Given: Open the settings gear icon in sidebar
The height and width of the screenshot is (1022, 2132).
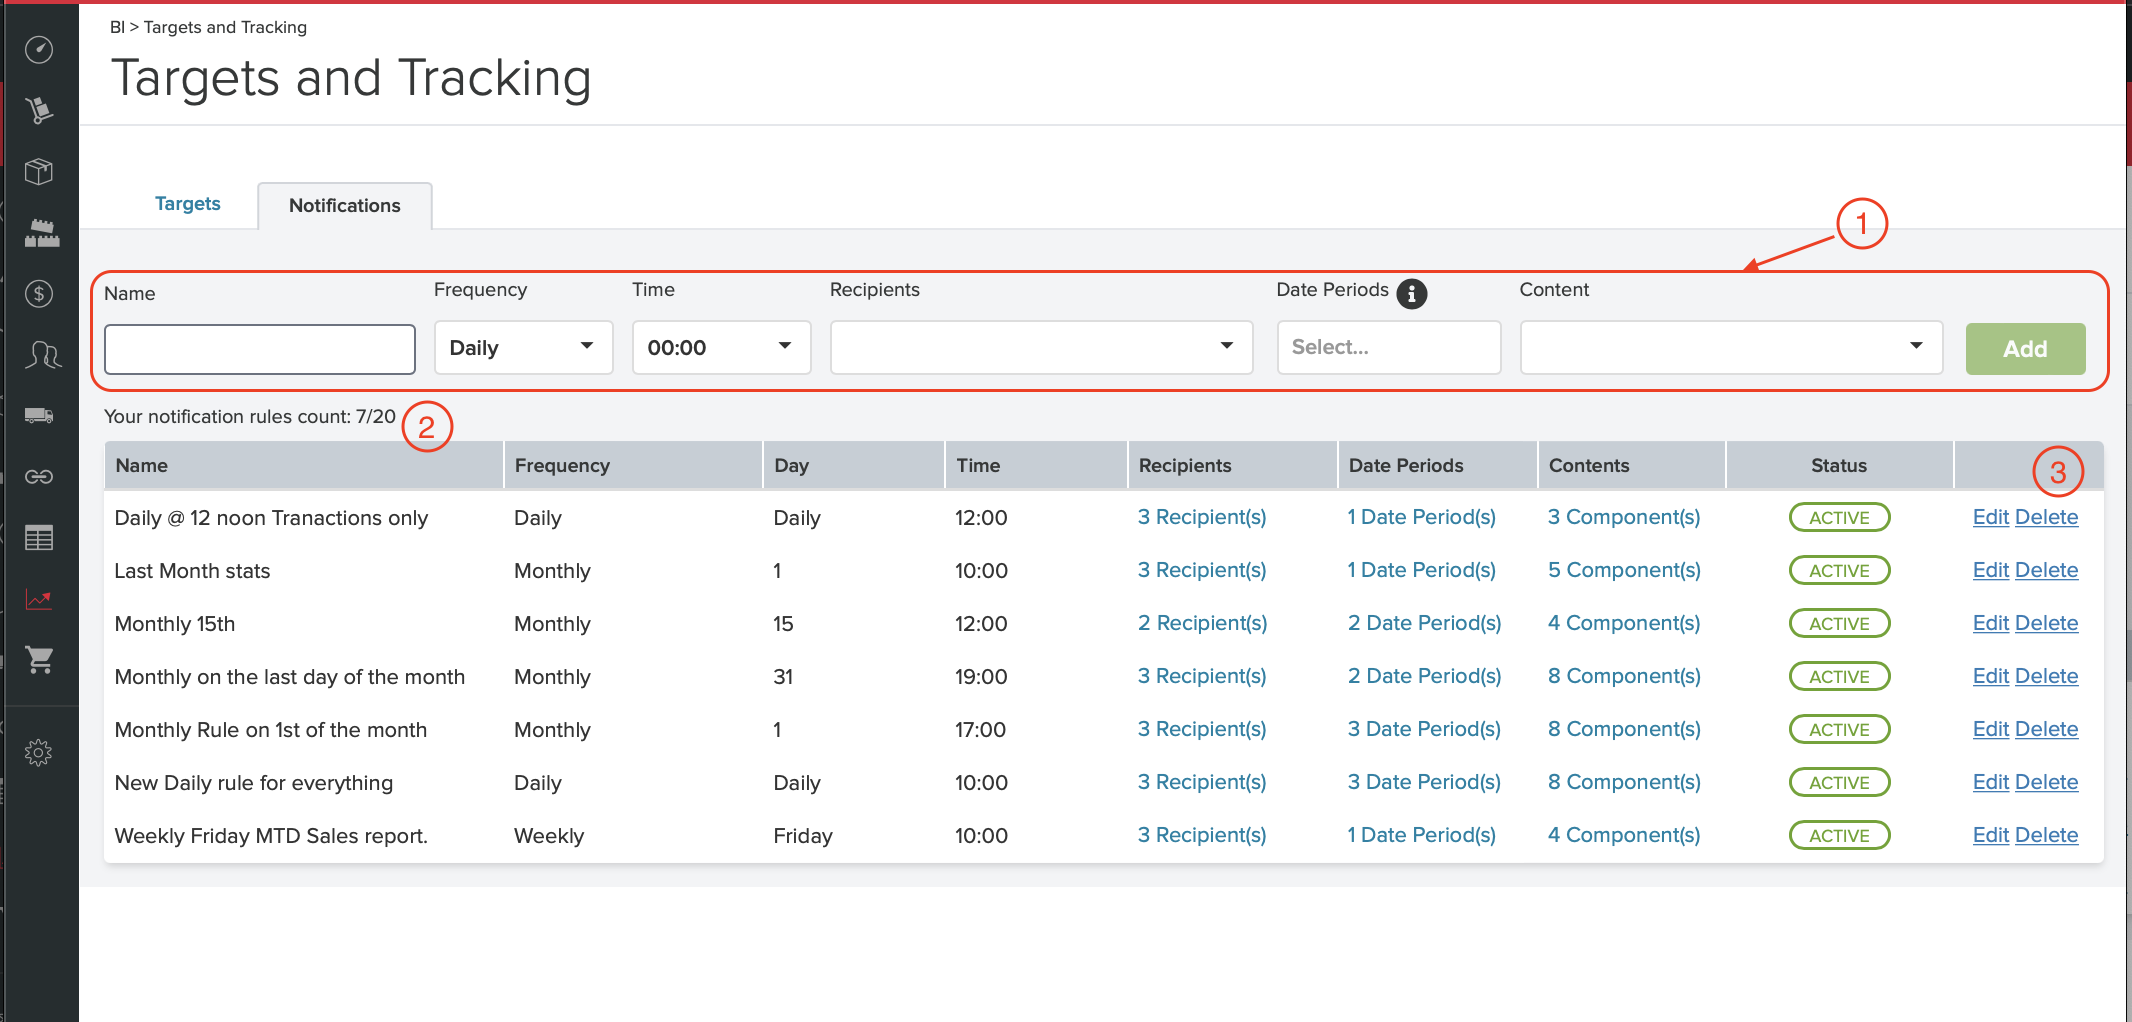Looking at the screenshot, I should (x=39, y=752).
